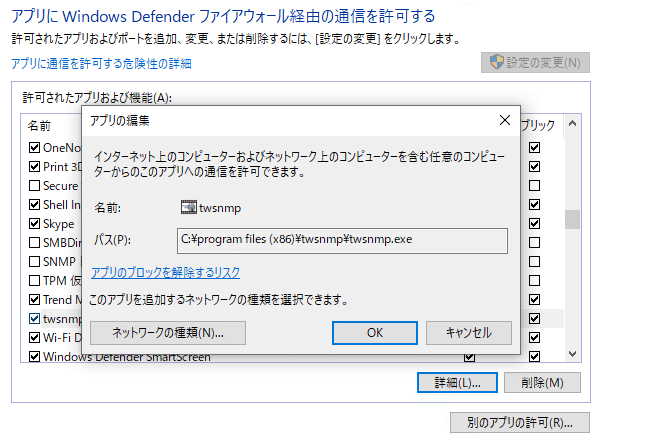Close the アプリの編集 dialog with the X
The image size is (653, 444).
[505, 120]
